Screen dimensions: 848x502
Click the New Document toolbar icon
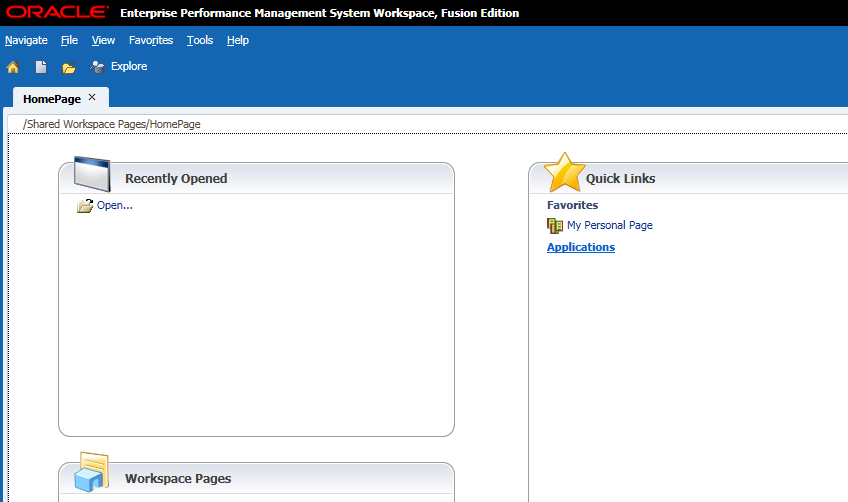(x=41, y=67)
